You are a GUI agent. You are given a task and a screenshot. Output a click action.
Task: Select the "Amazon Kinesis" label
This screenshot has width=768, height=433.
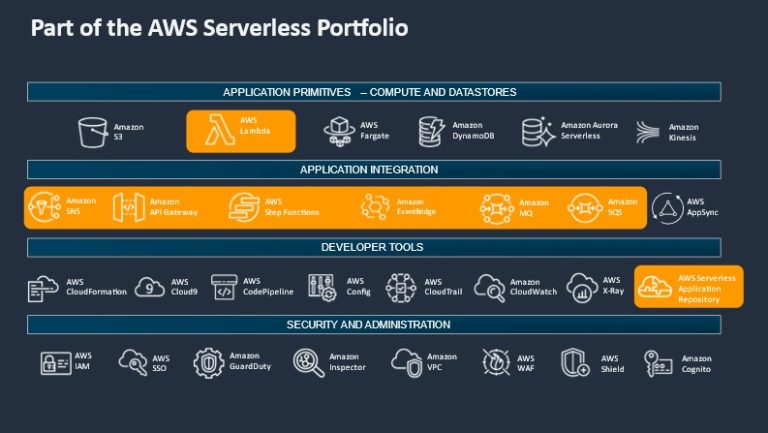(x=684, y=132)
